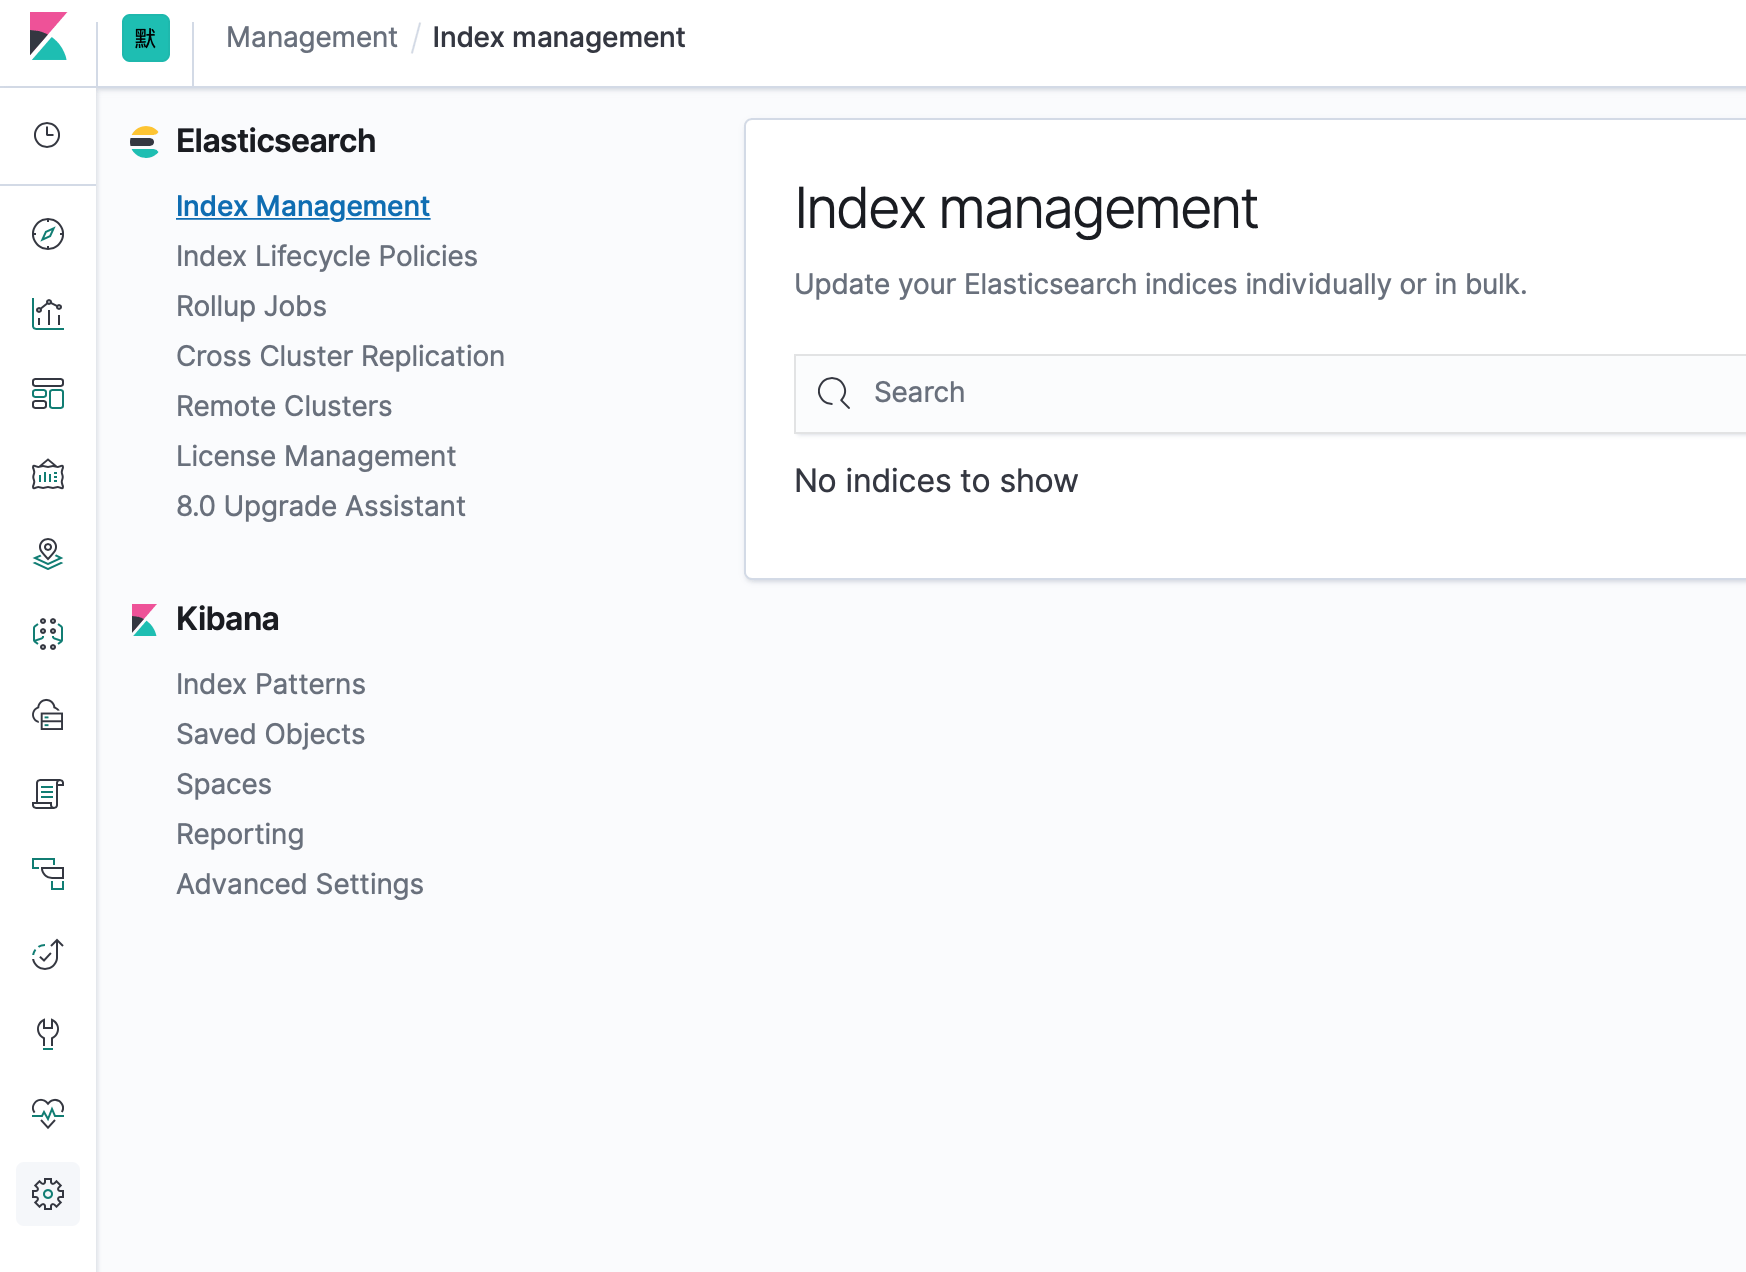
Task: Open Visualize chart icon
Action: pos(48,314)
